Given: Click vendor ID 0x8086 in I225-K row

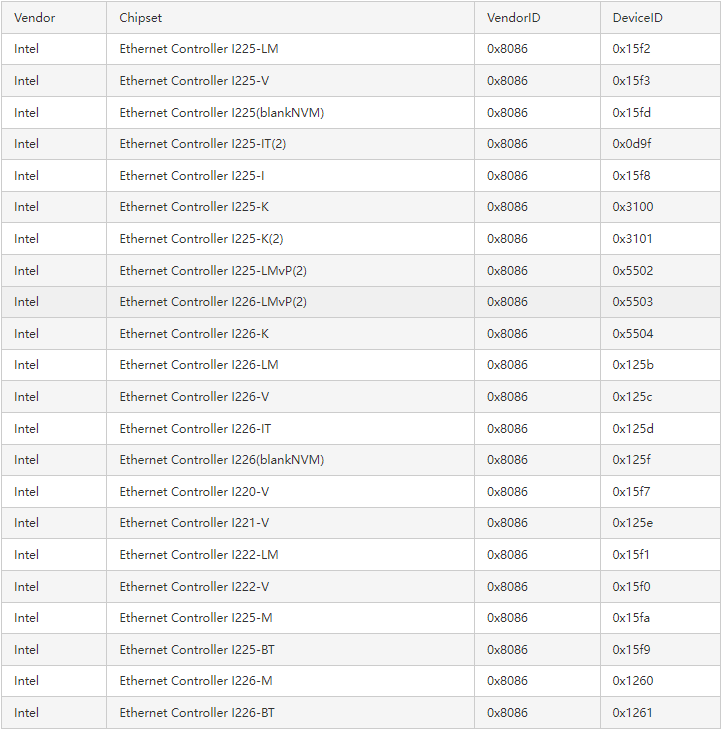Looking at the screenshot, I should click(x=507, y=207).
